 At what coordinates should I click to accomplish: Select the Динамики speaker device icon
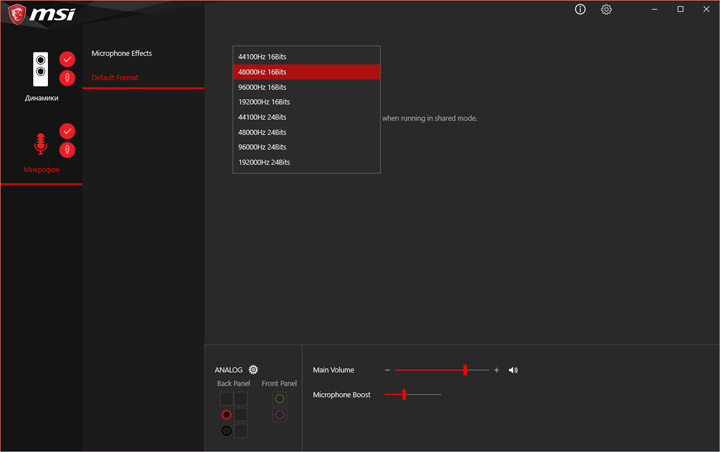(40, 69)
